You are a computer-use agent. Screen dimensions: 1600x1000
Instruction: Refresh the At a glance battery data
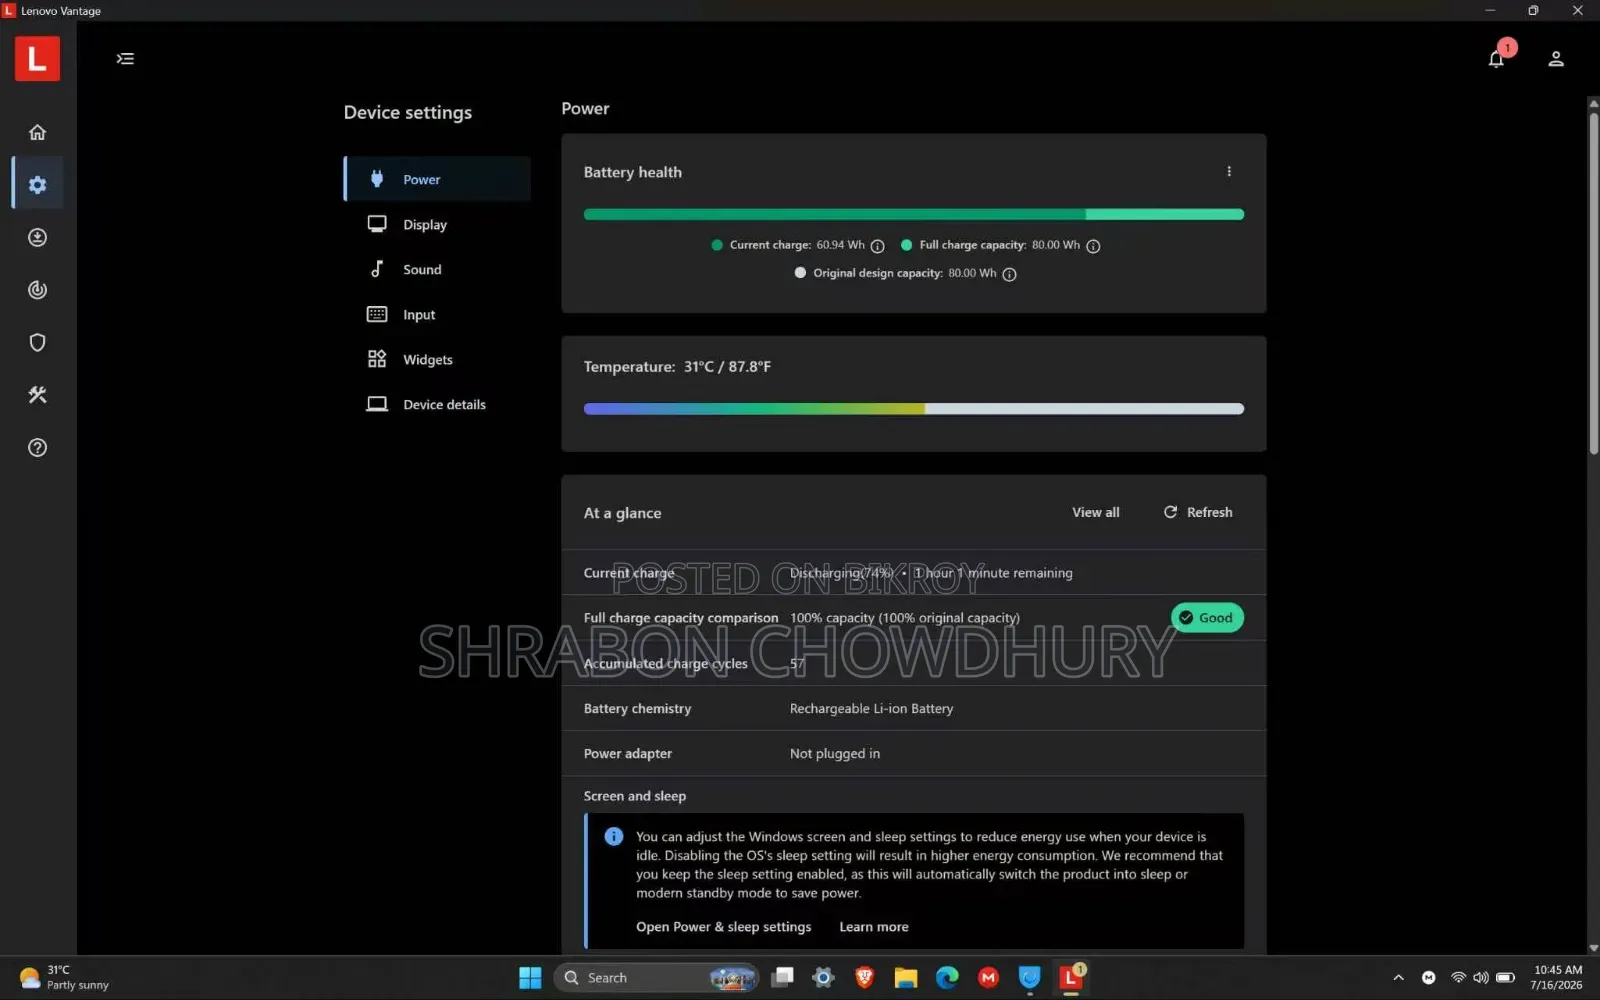[1198, 512]
